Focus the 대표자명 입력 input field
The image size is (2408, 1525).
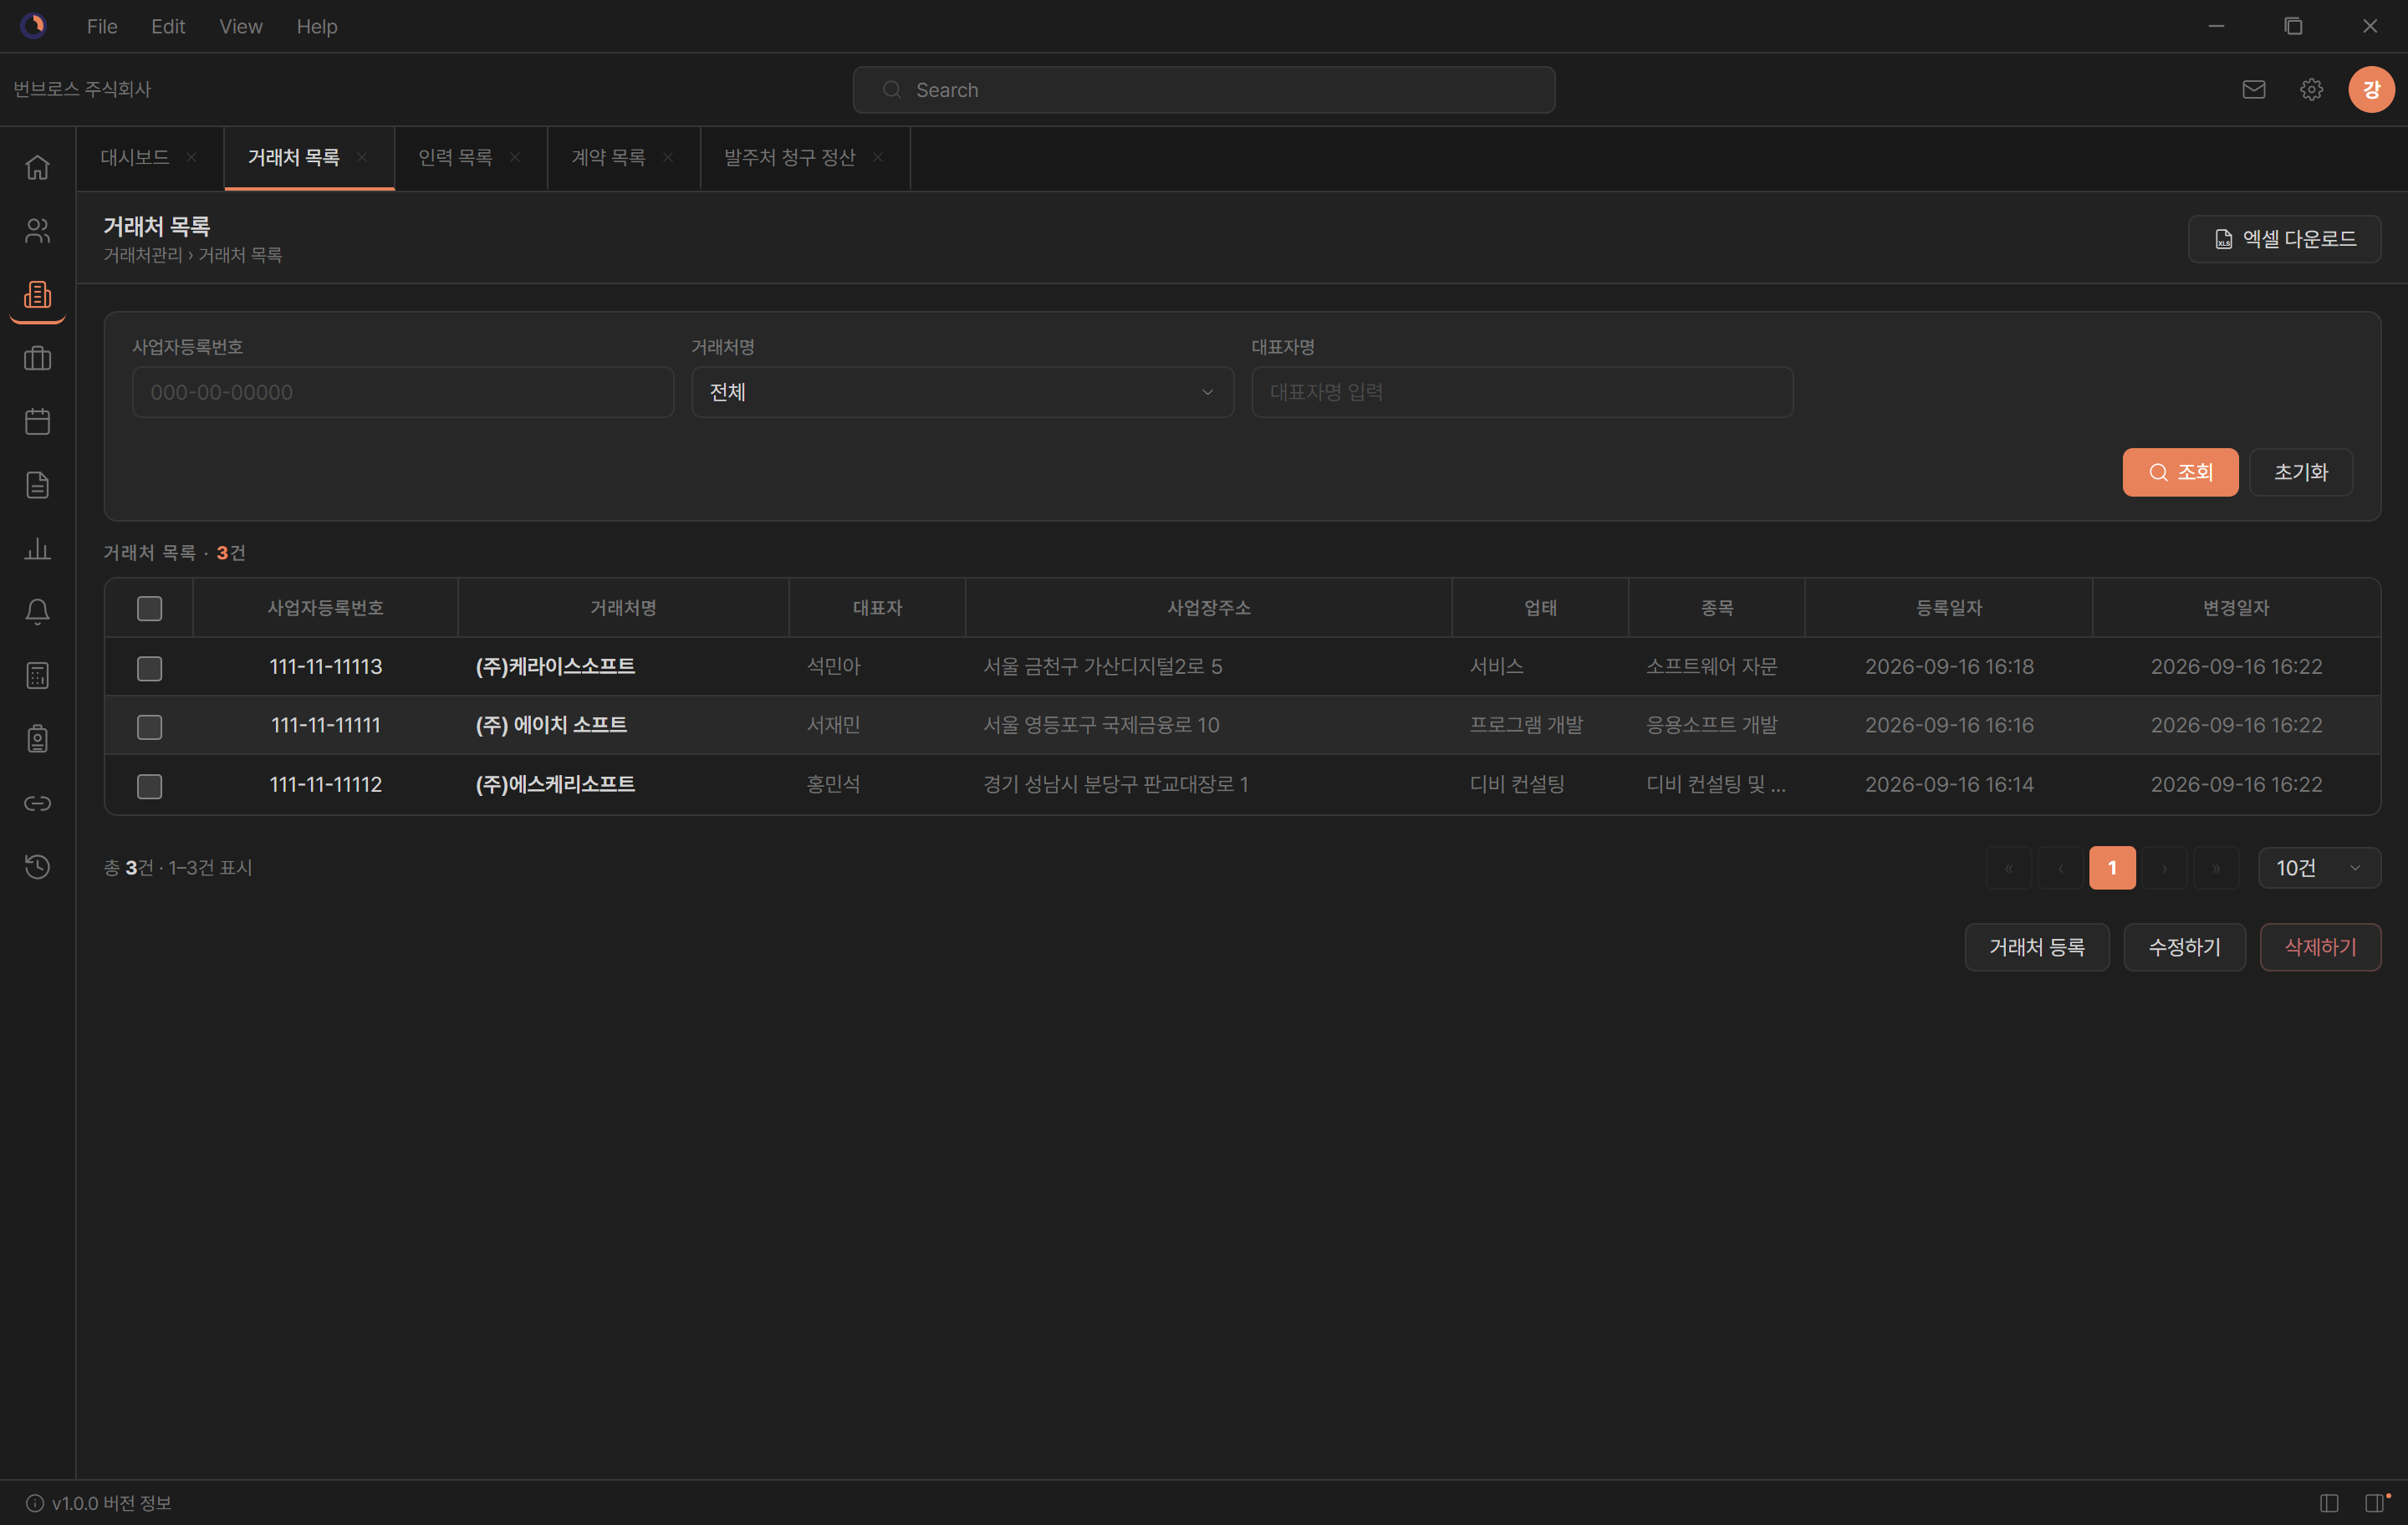[x=1522, y=392]
